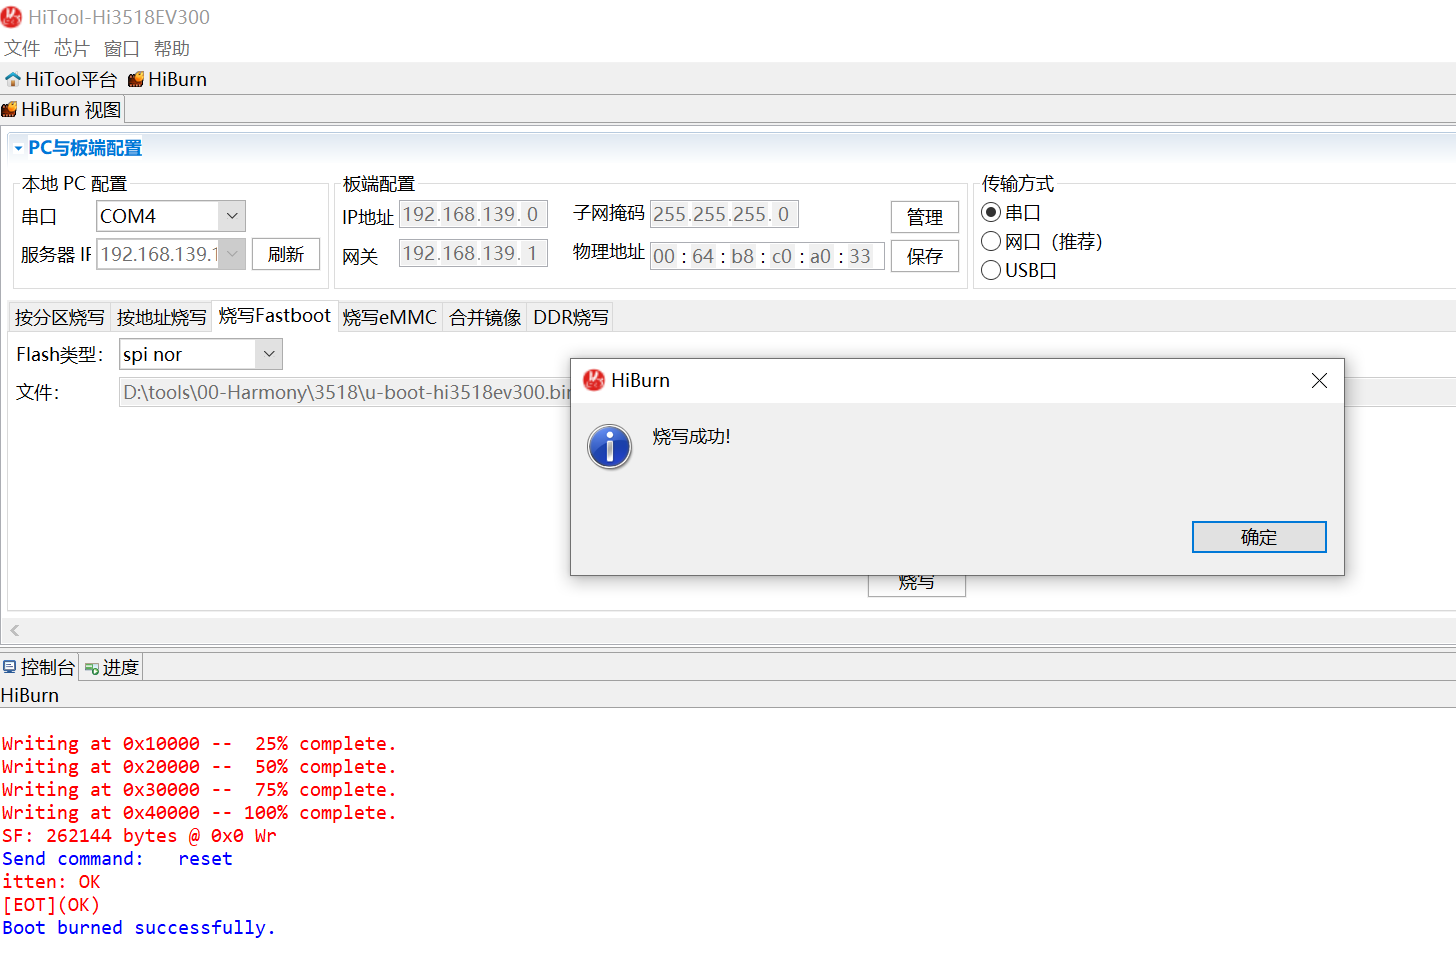Click the IP地址 input field
This screenshot has width=1456, height=960.
click(x=473, y=214)
